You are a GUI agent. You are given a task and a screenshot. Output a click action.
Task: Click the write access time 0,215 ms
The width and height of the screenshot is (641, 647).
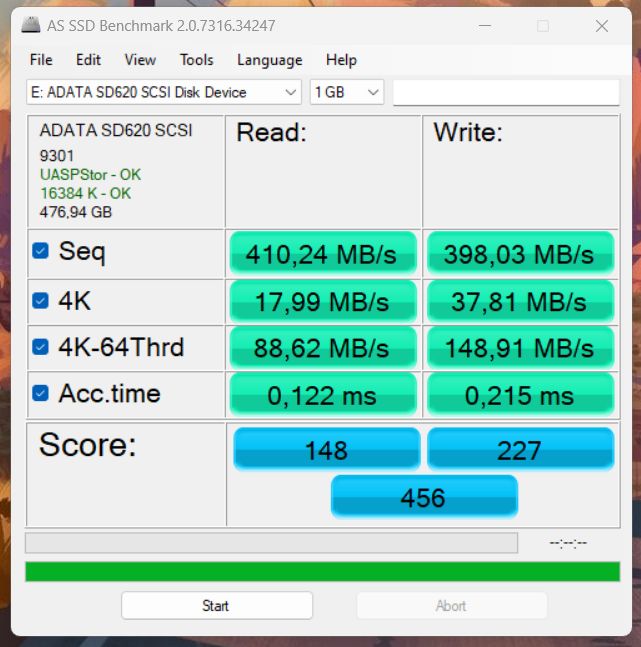click(520, 394)
